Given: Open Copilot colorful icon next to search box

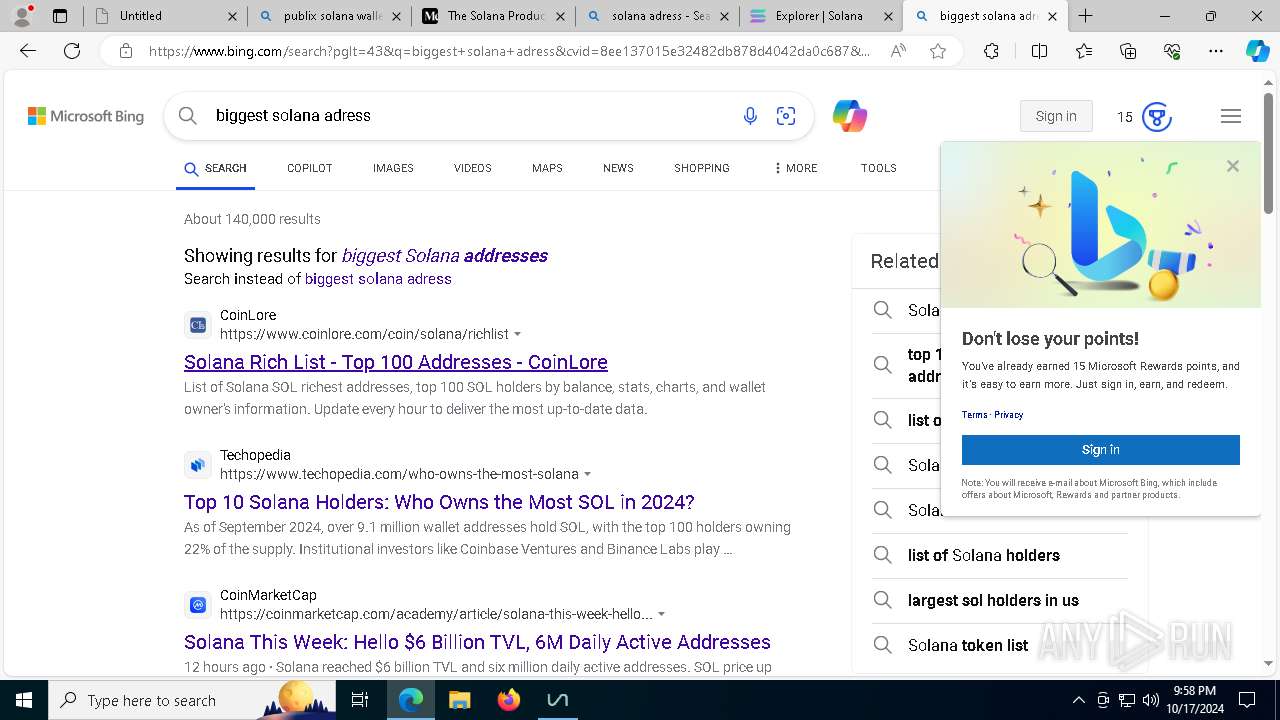Looking at the screenshot, I should tap(850, 116).
